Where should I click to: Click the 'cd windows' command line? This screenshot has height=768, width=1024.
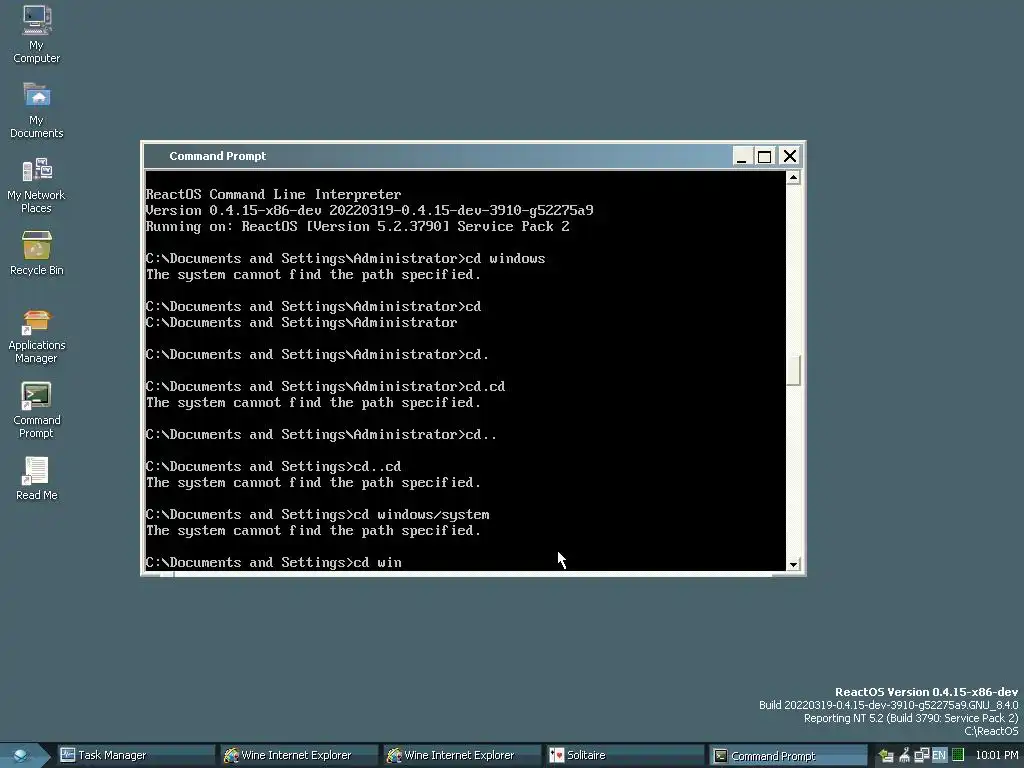point(345,259)
